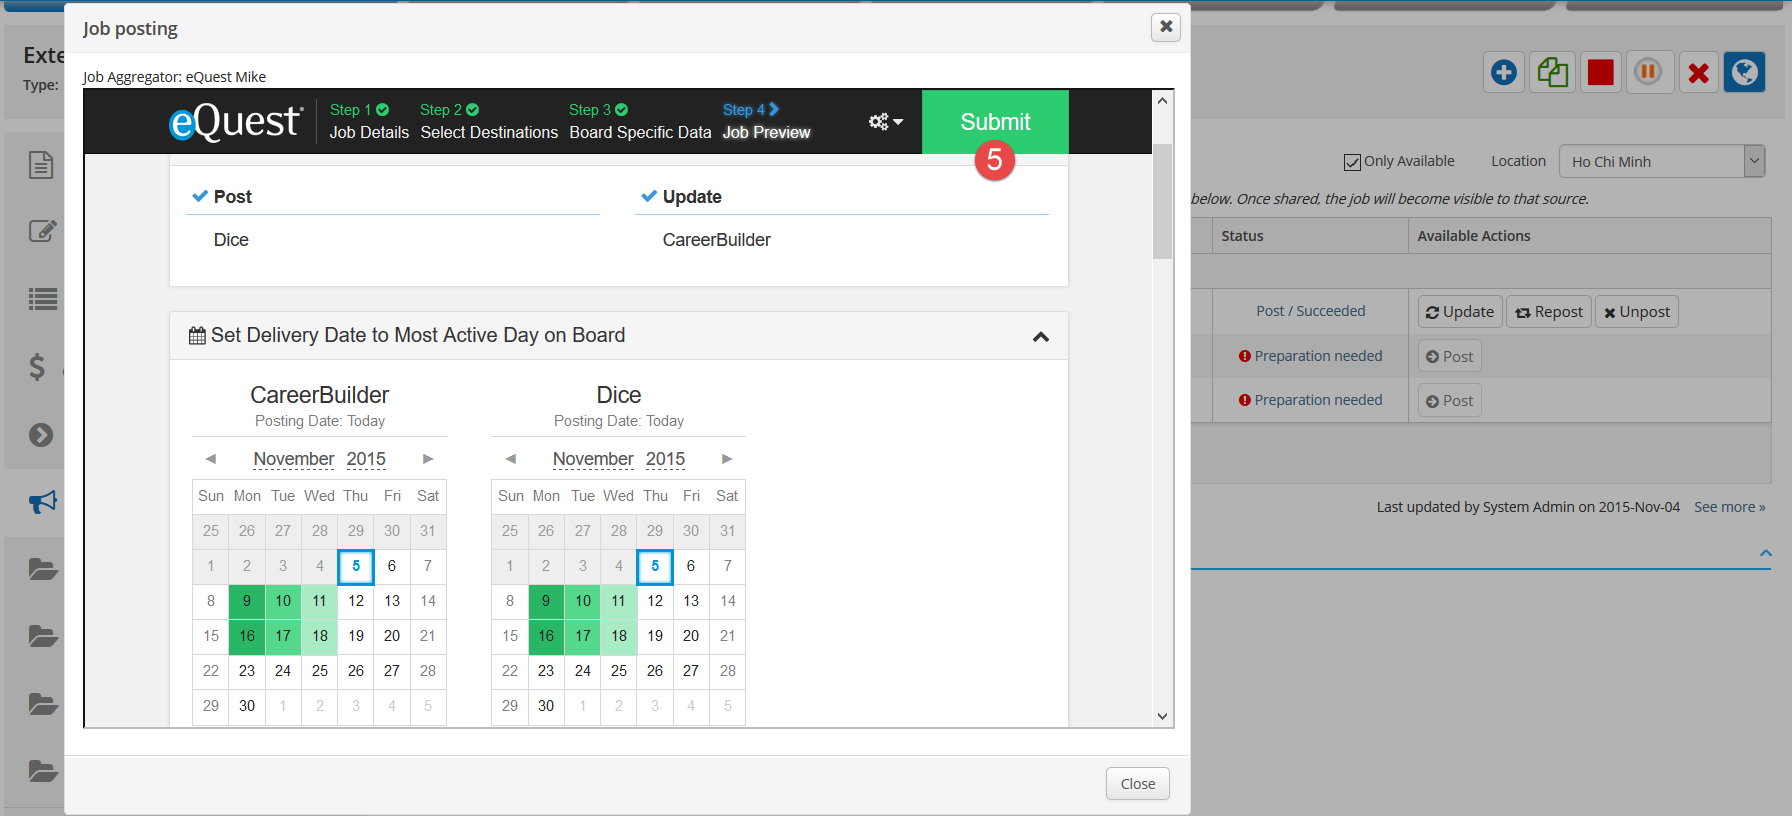Click the Post section header checkmark
This screenshot has height=816, width=1792.
pyautogui.click(x=201, y=196)
